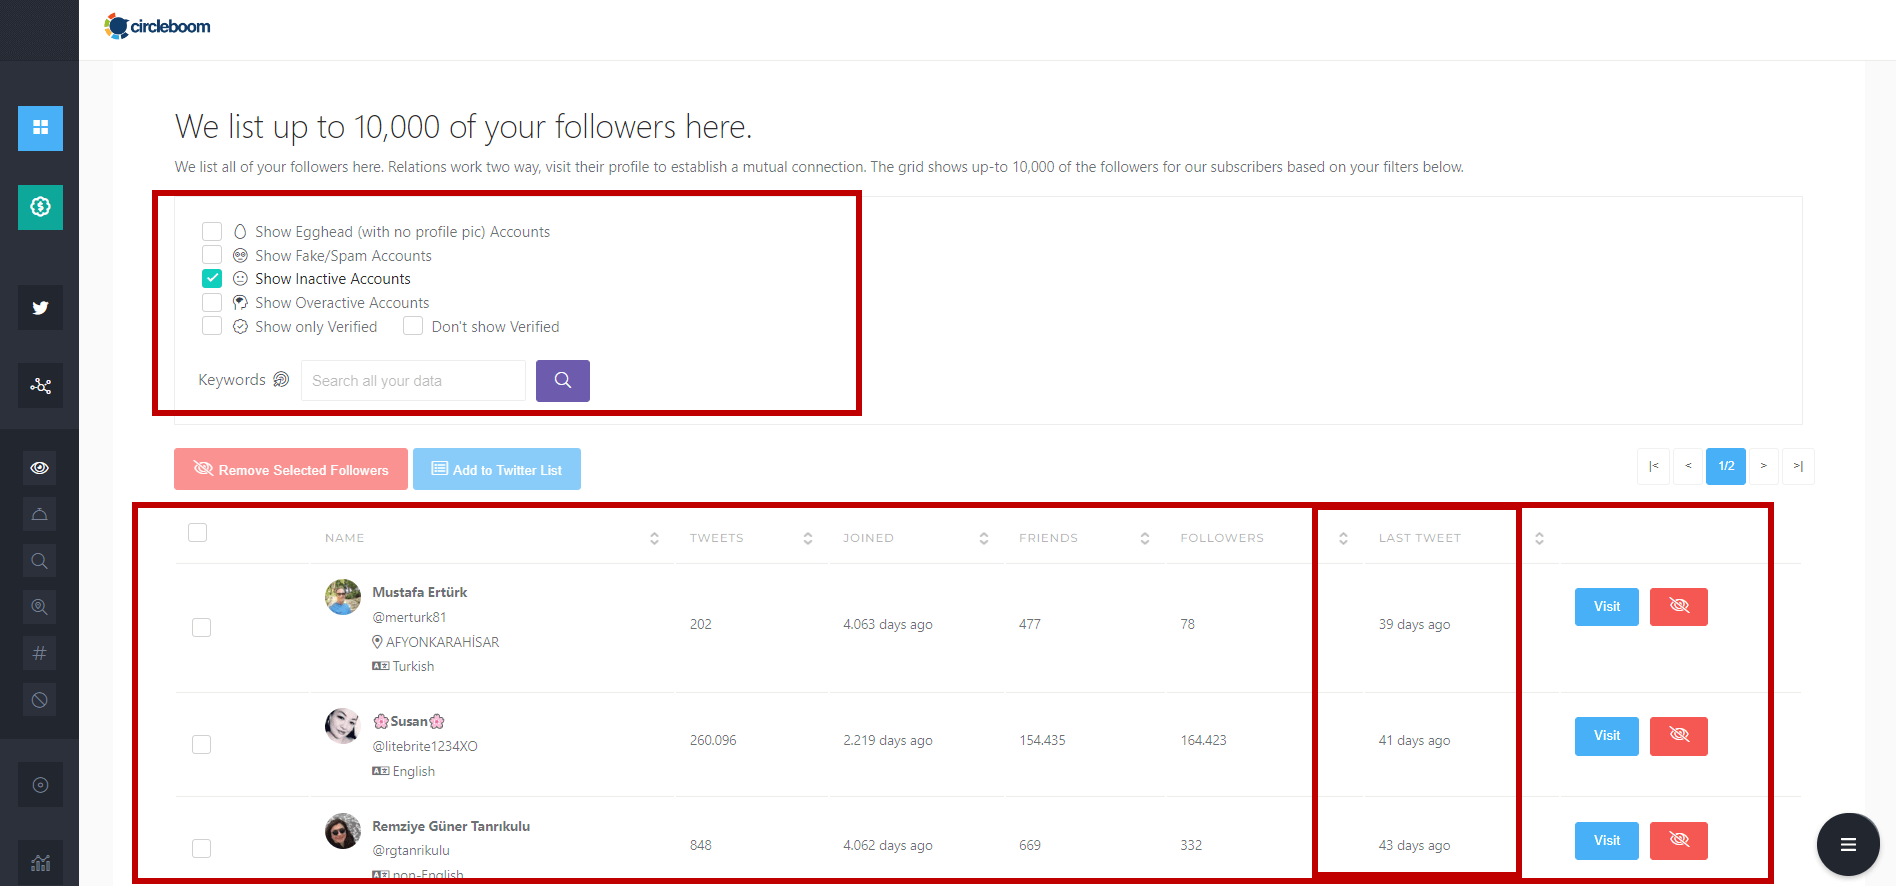Remove follower Mustafa Ertürk with red eye icon

click(x=1679, y=607)
